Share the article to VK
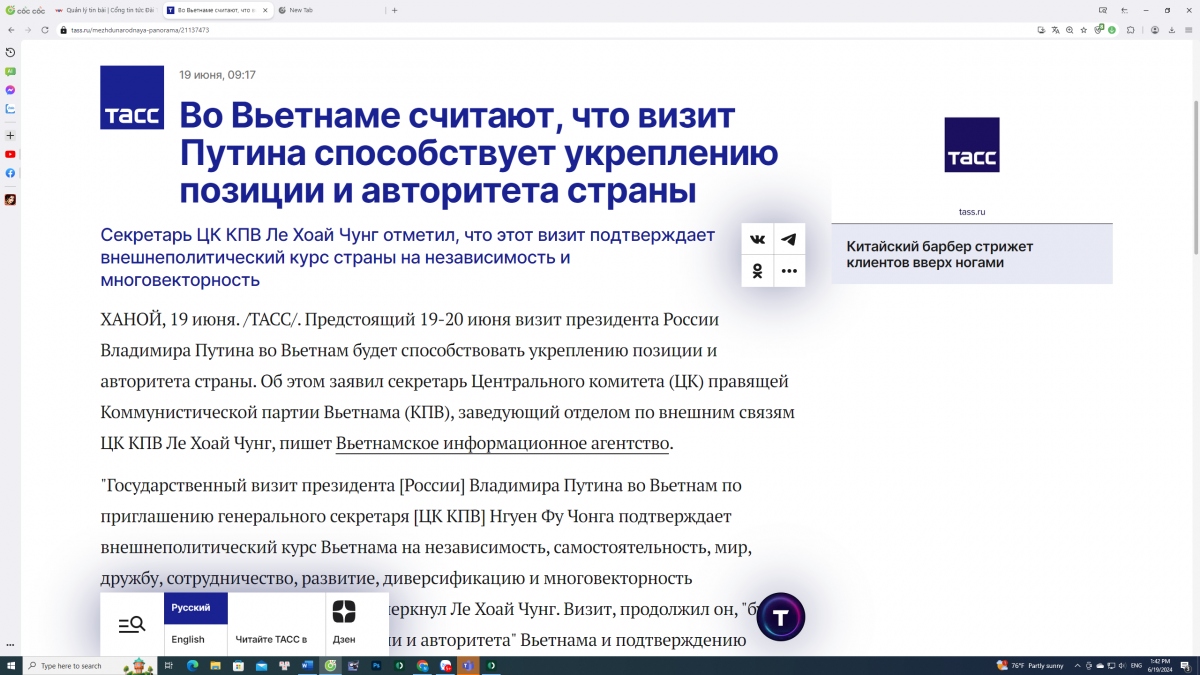This screenshot has height=675, width=1200. [757, 239]
